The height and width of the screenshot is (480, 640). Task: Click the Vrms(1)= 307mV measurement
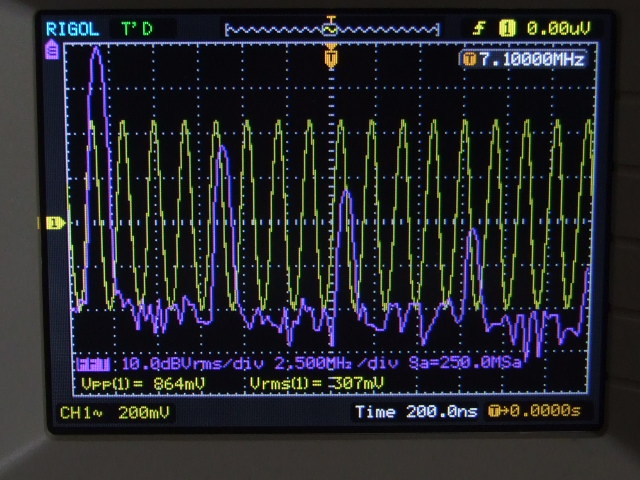click(316, 383)
